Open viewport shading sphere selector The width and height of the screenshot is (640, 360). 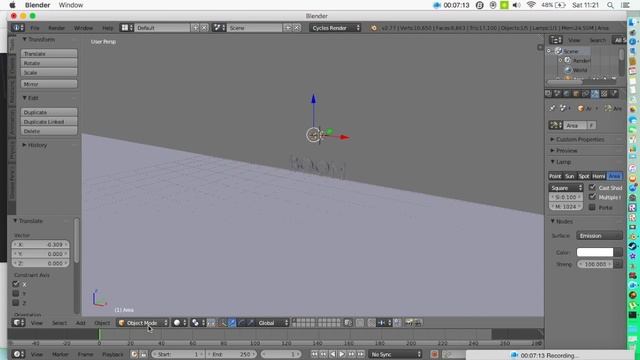pos(179,322)
